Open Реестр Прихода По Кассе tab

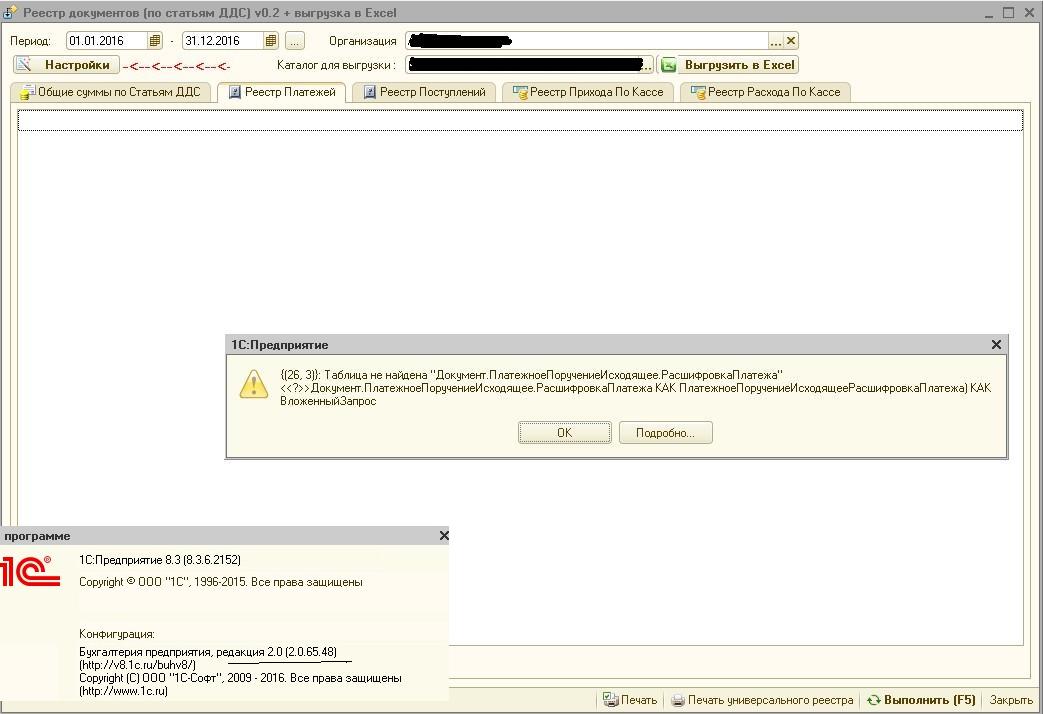pyautogui.click(x=588, y=92)
